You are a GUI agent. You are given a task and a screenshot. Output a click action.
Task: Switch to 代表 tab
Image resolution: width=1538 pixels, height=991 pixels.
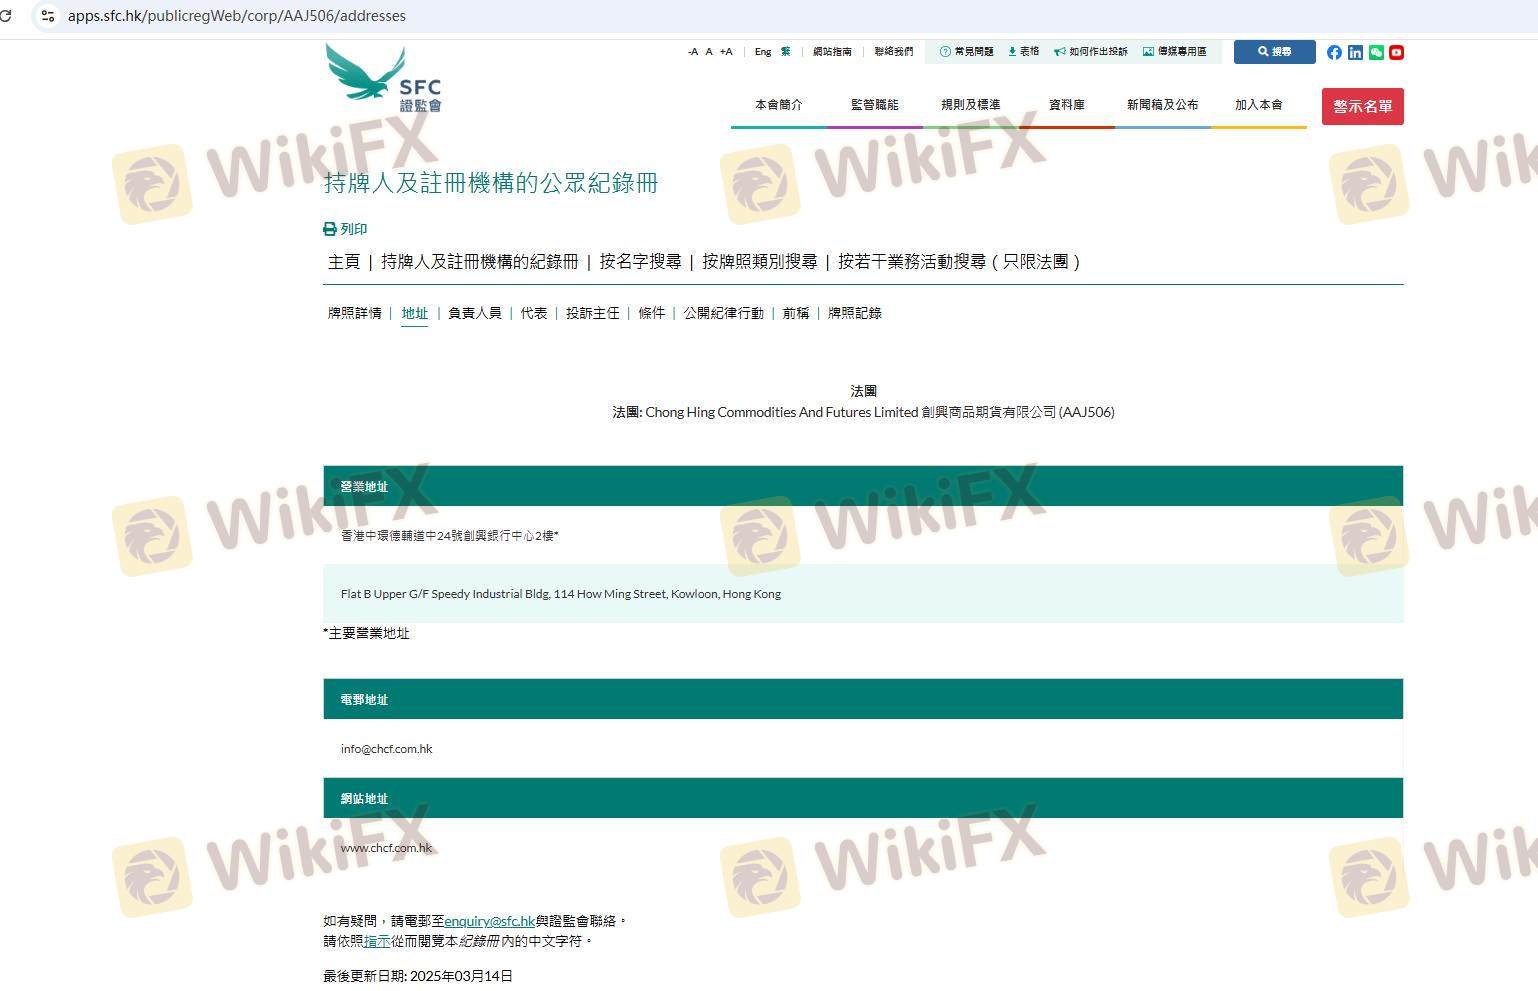[534, 313]
